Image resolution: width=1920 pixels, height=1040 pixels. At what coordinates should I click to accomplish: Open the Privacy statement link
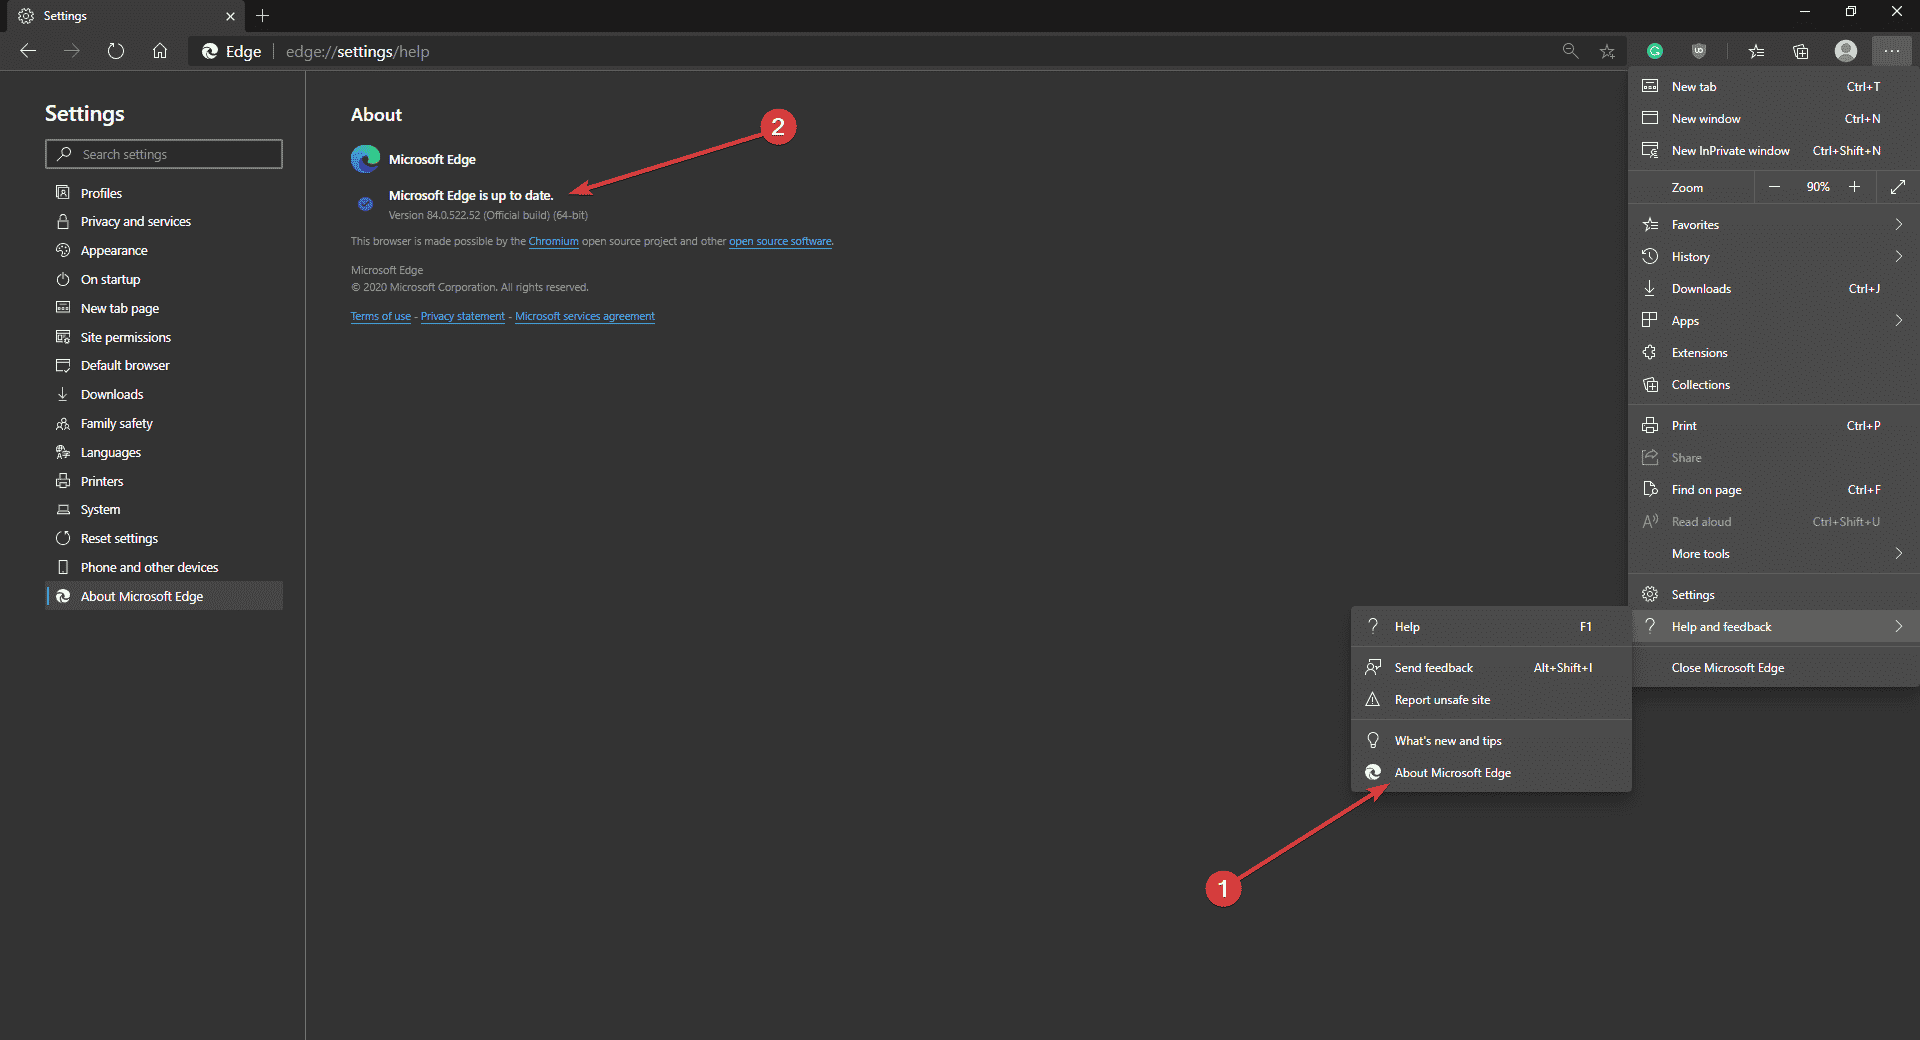[x=462, y=316]
